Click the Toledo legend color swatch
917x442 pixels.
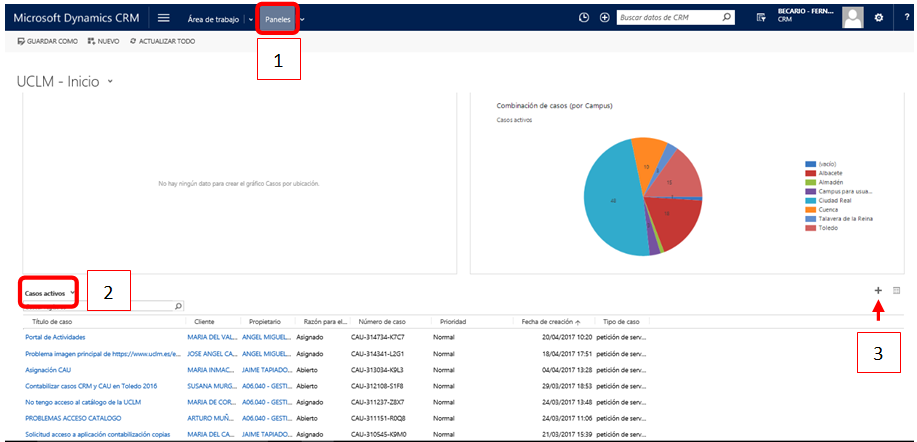pyautogui.click(x=811, y=229)
